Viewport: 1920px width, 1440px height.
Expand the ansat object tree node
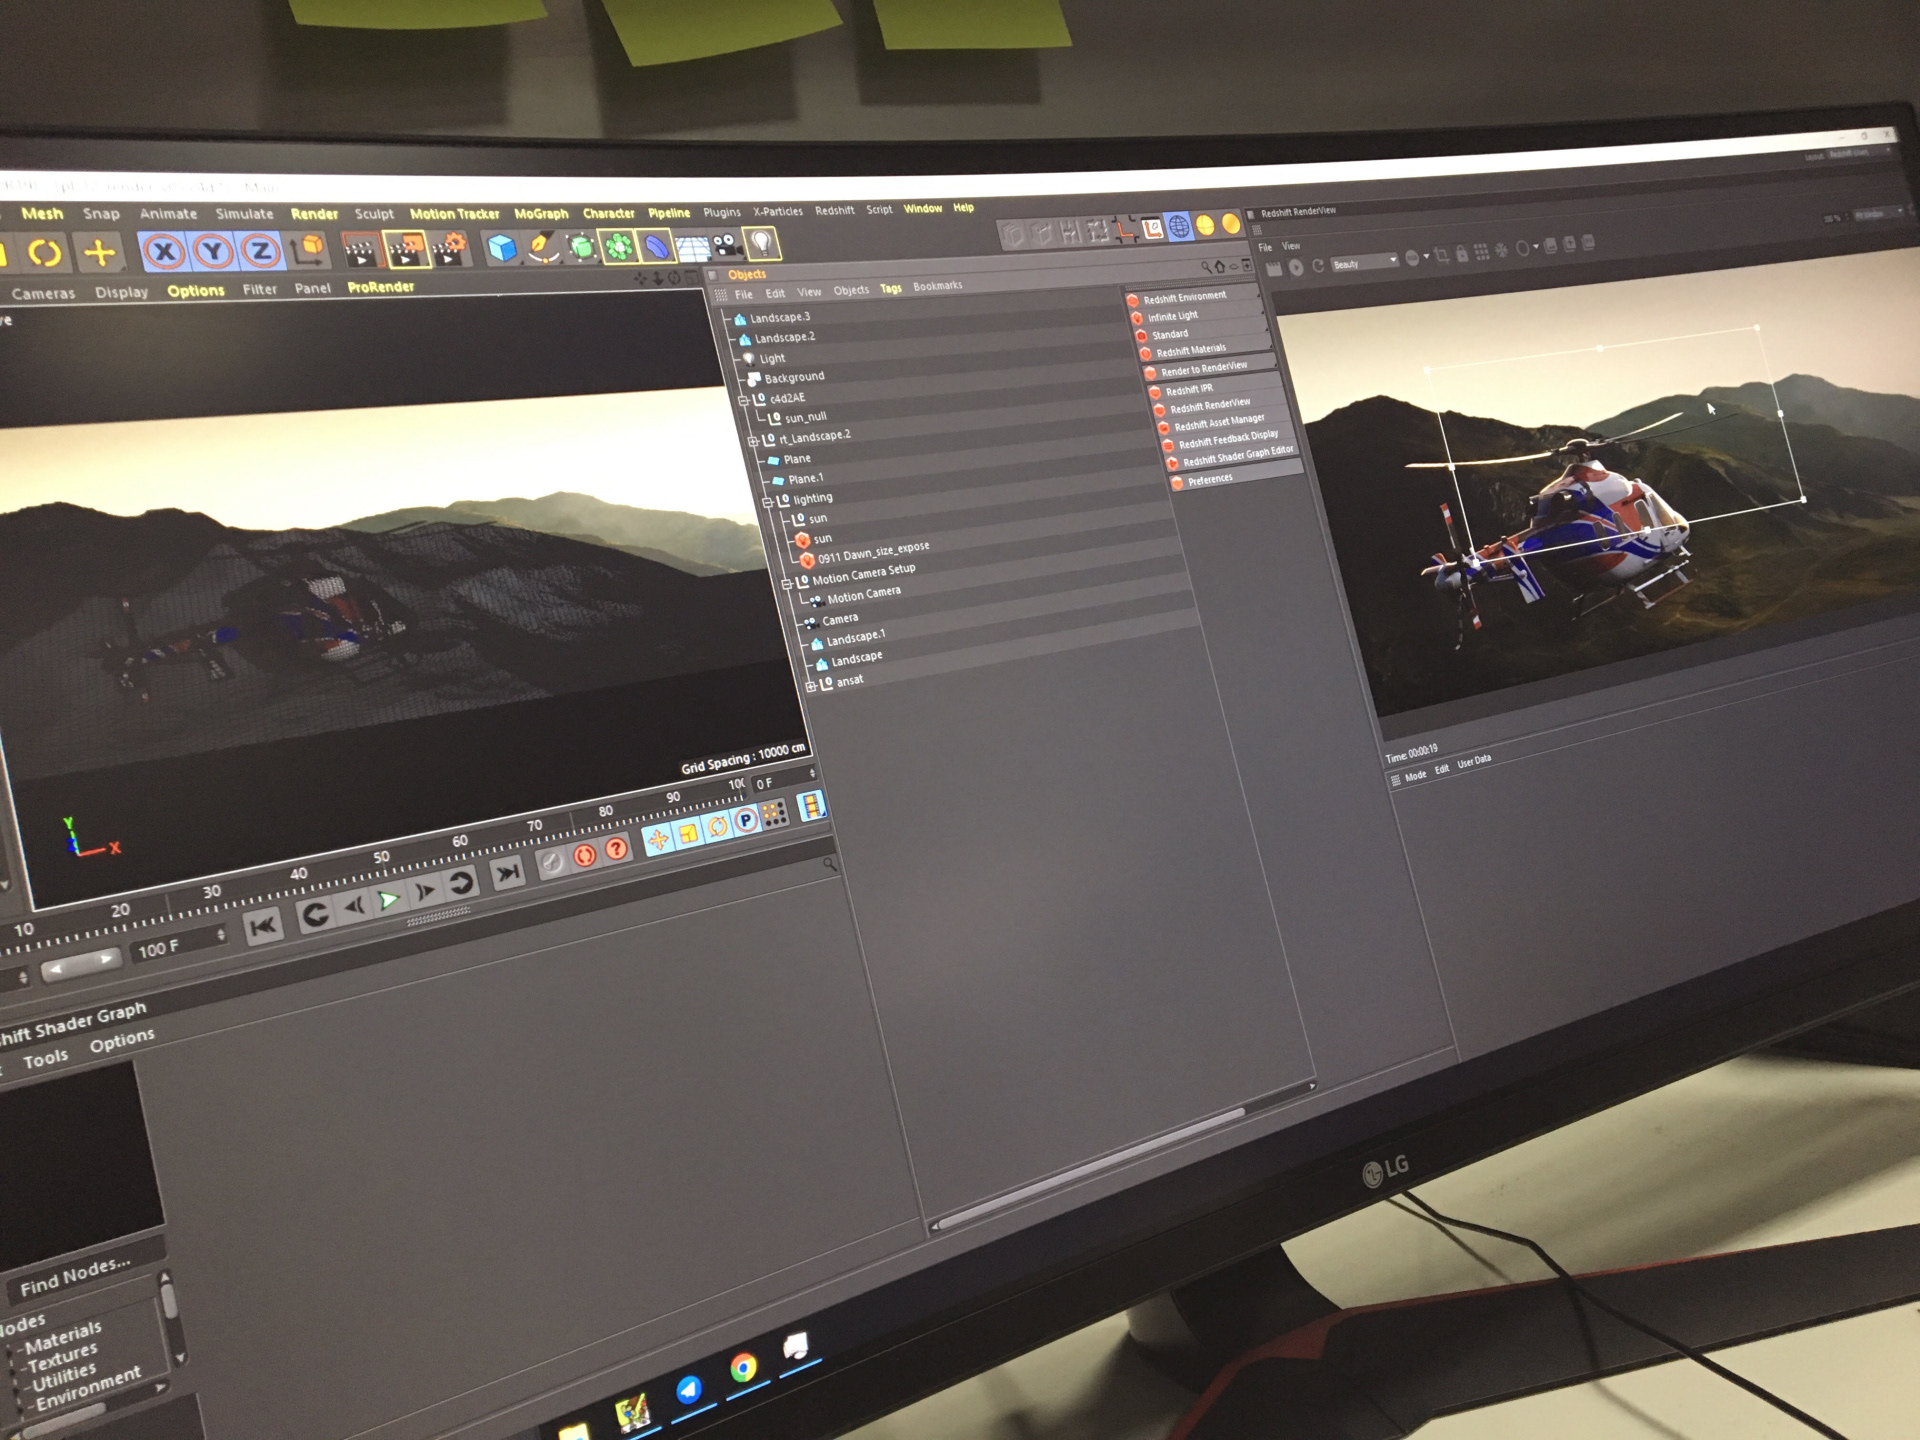(x=811, y=686)
